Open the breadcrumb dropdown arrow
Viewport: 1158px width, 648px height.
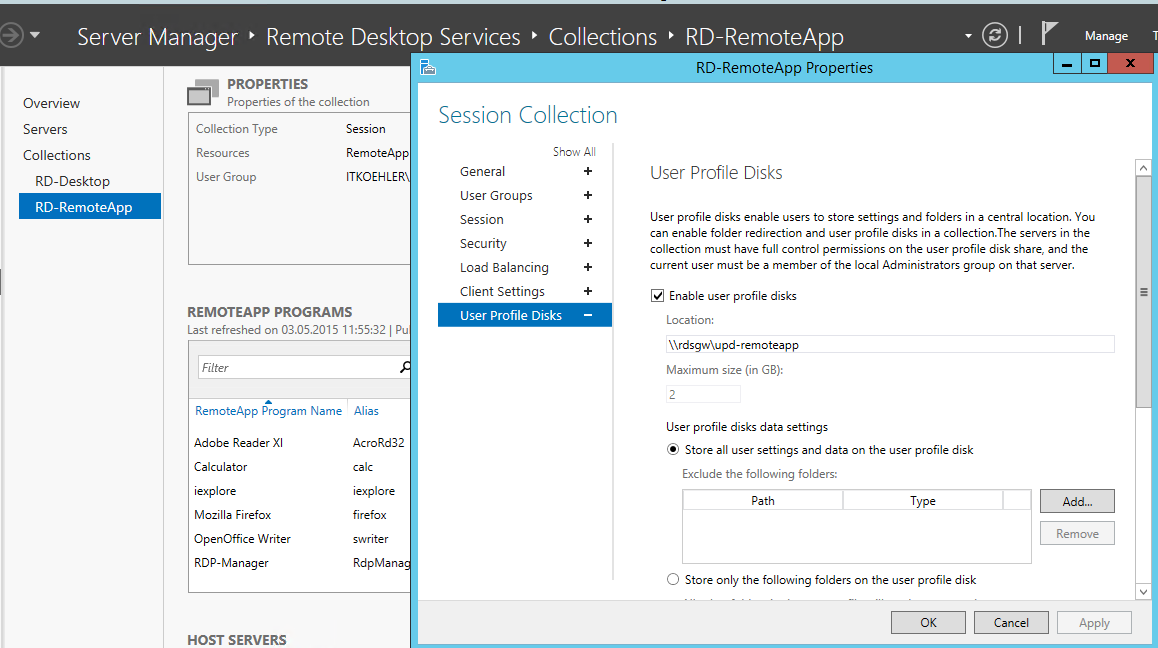pos(966,35)
